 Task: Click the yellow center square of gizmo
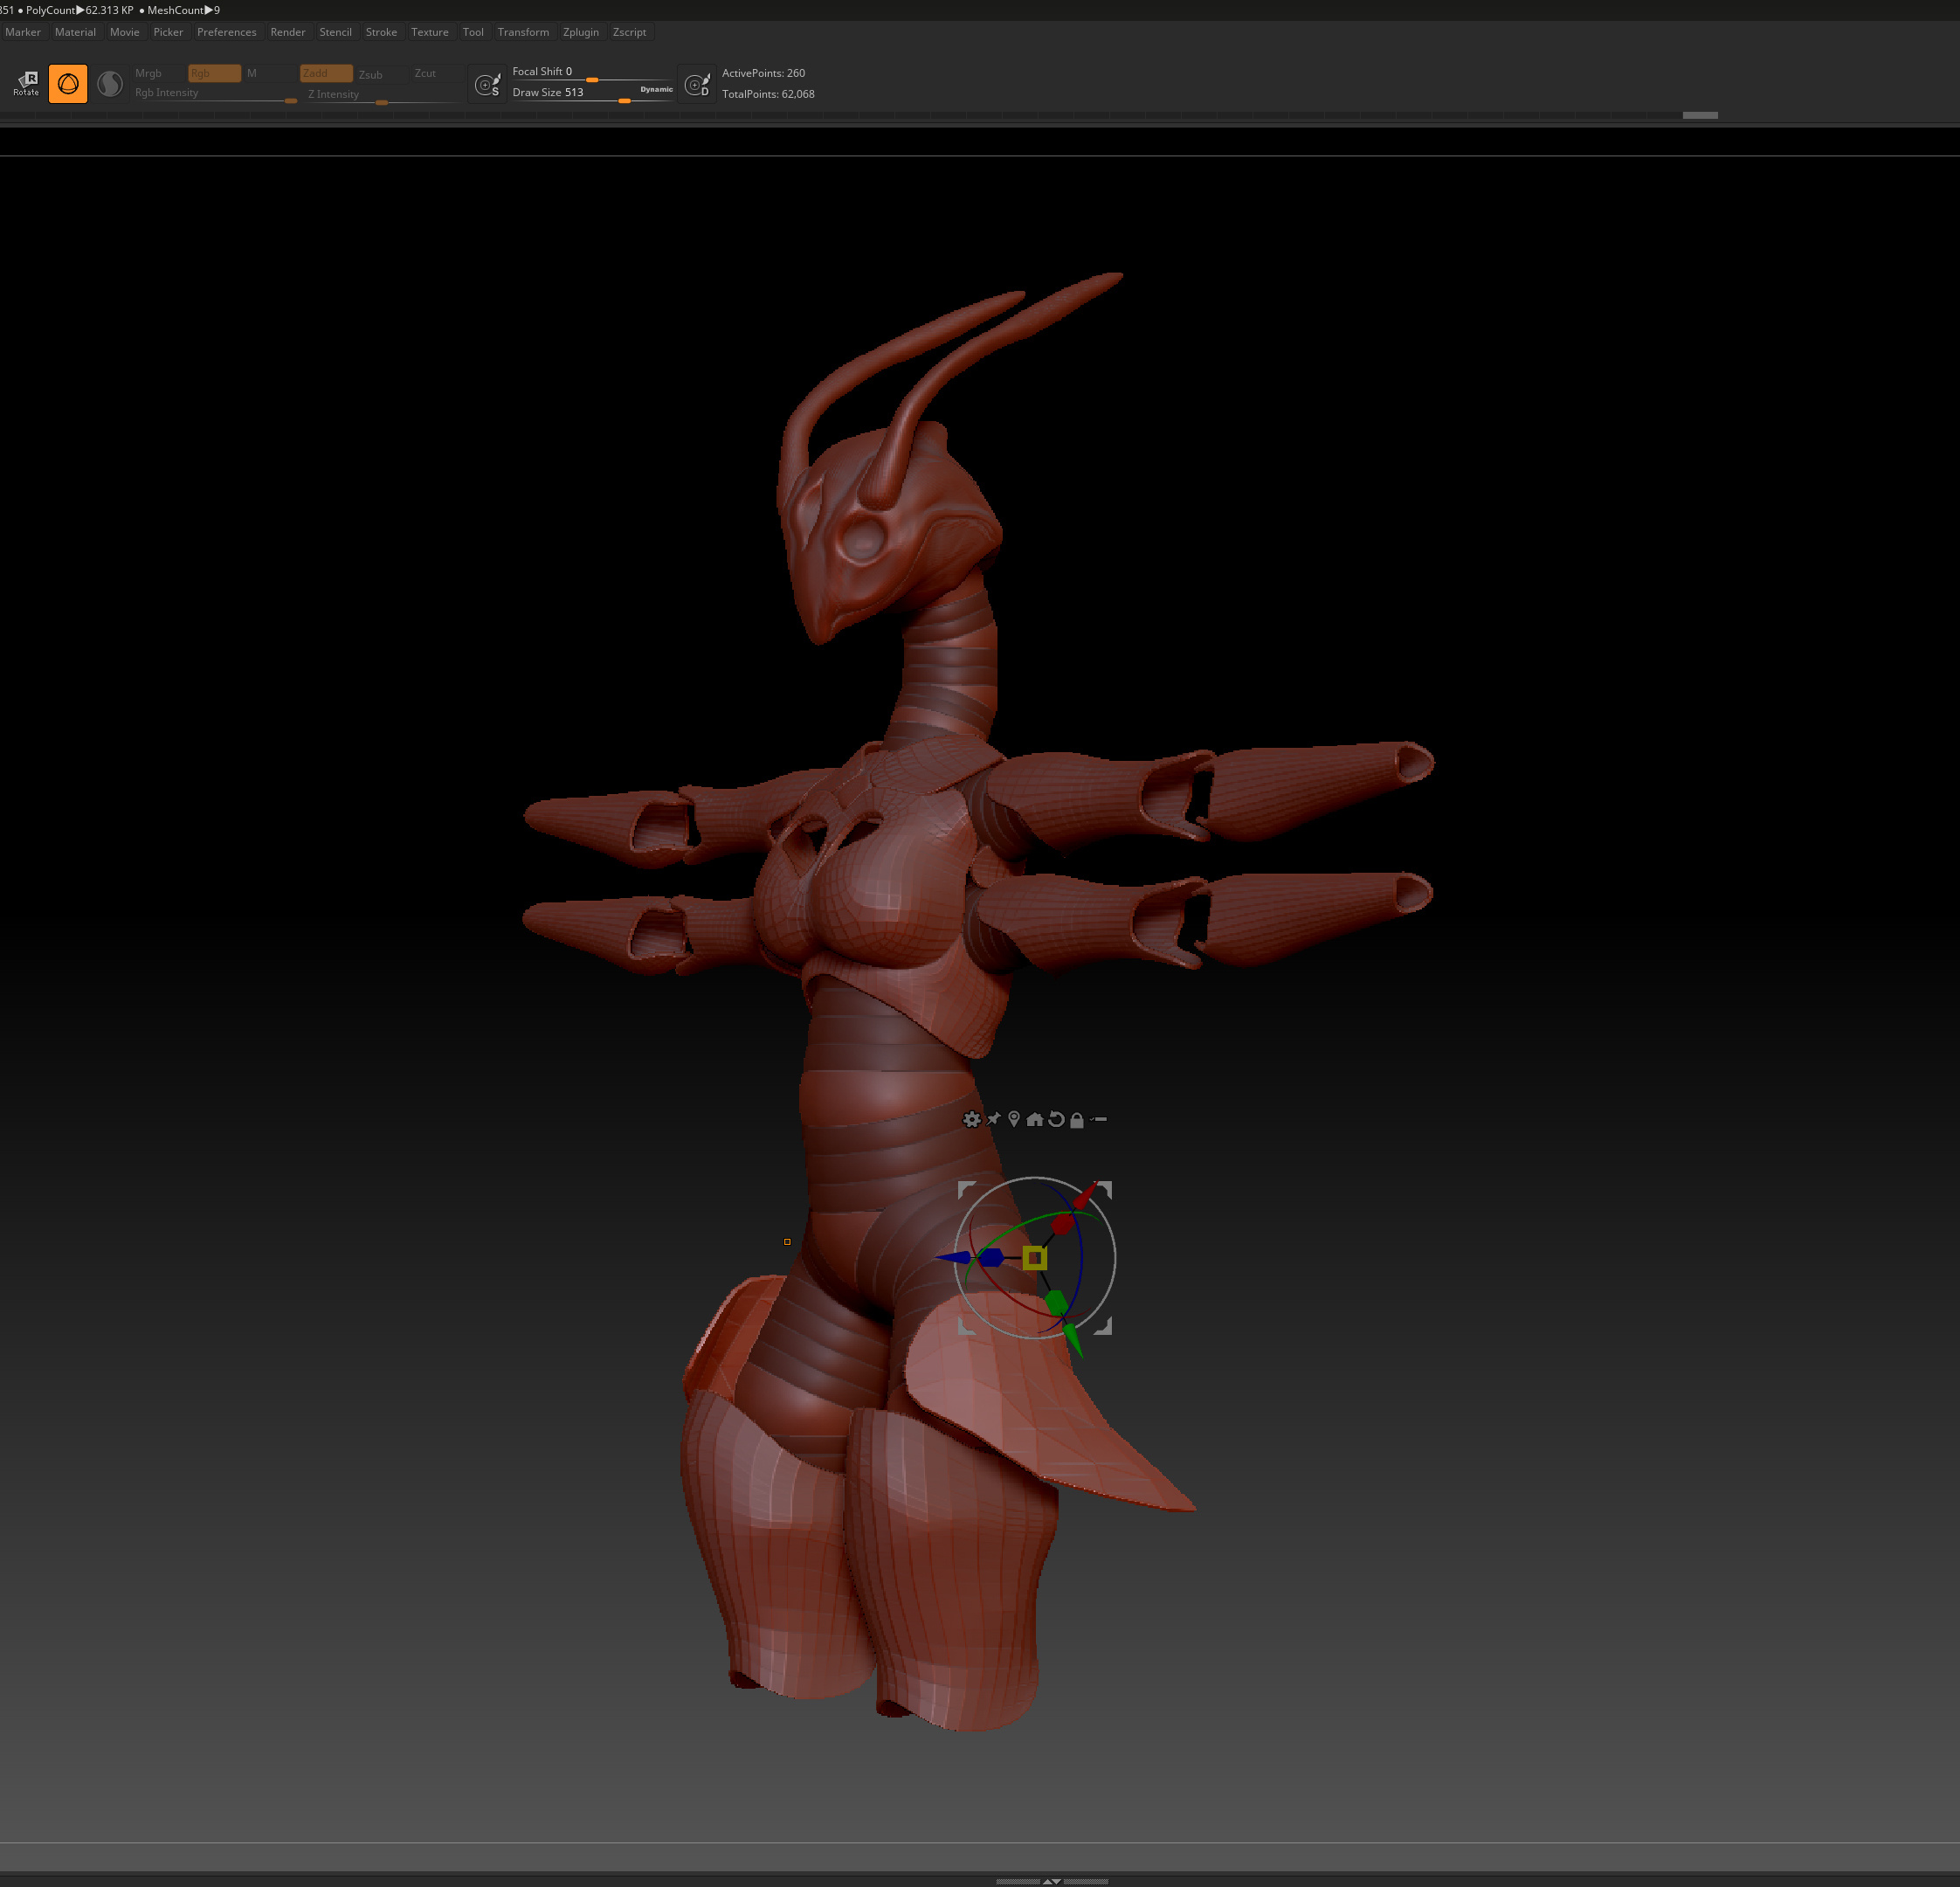1035,1258
